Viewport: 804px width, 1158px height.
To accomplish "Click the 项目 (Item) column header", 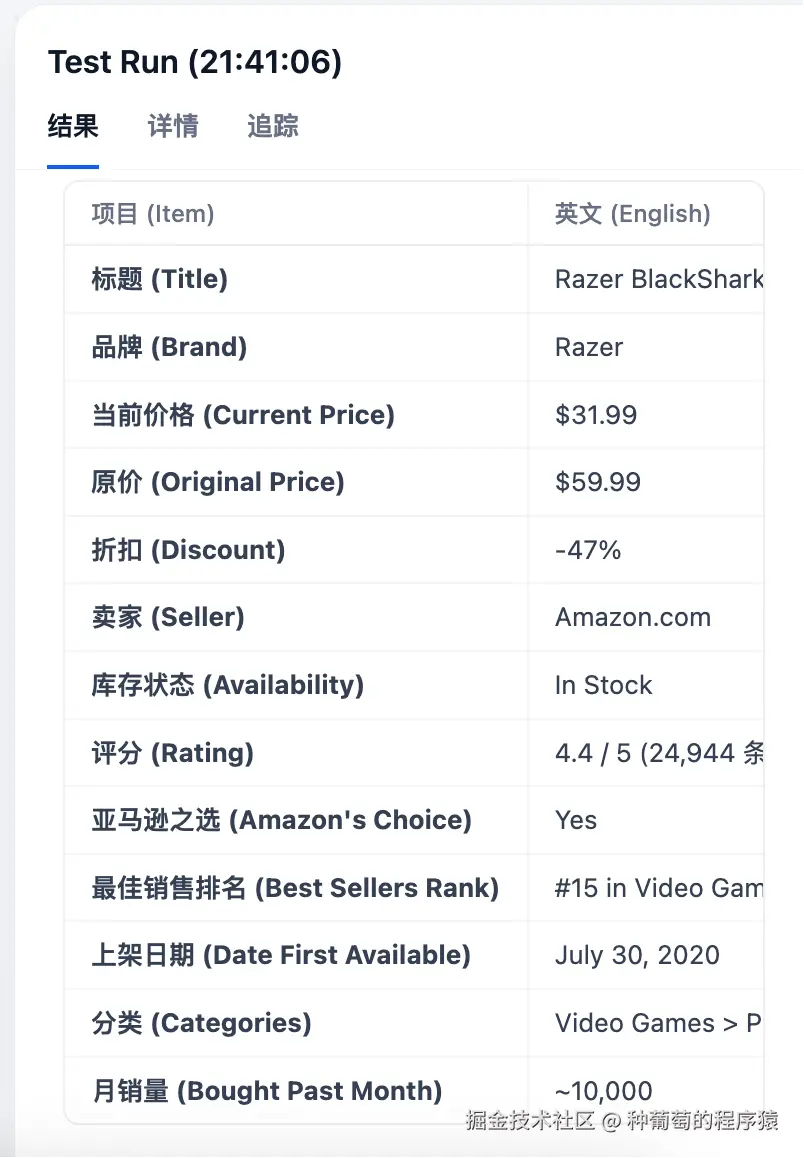I will pos(153,214).
